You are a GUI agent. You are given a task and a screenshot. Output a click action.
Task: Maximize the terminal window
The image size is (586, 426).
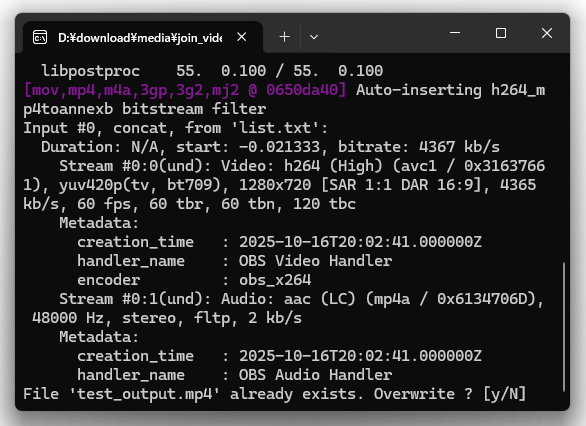point(501,33)
